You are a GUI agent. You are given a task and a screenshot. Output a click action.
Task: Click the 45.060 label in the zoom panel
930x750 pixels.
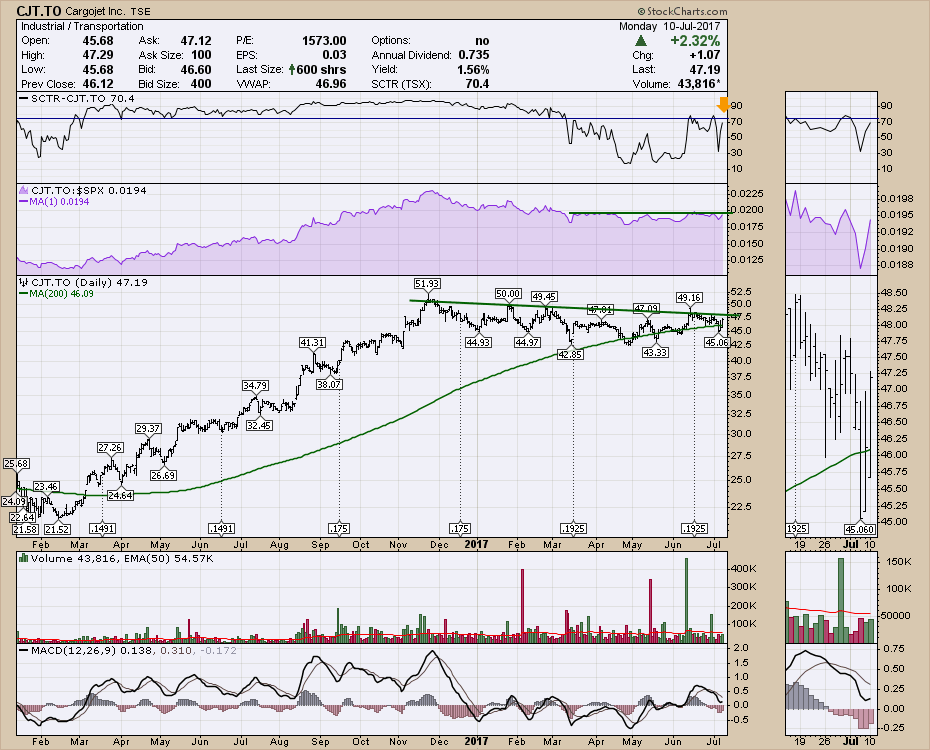tap(860, 529)
